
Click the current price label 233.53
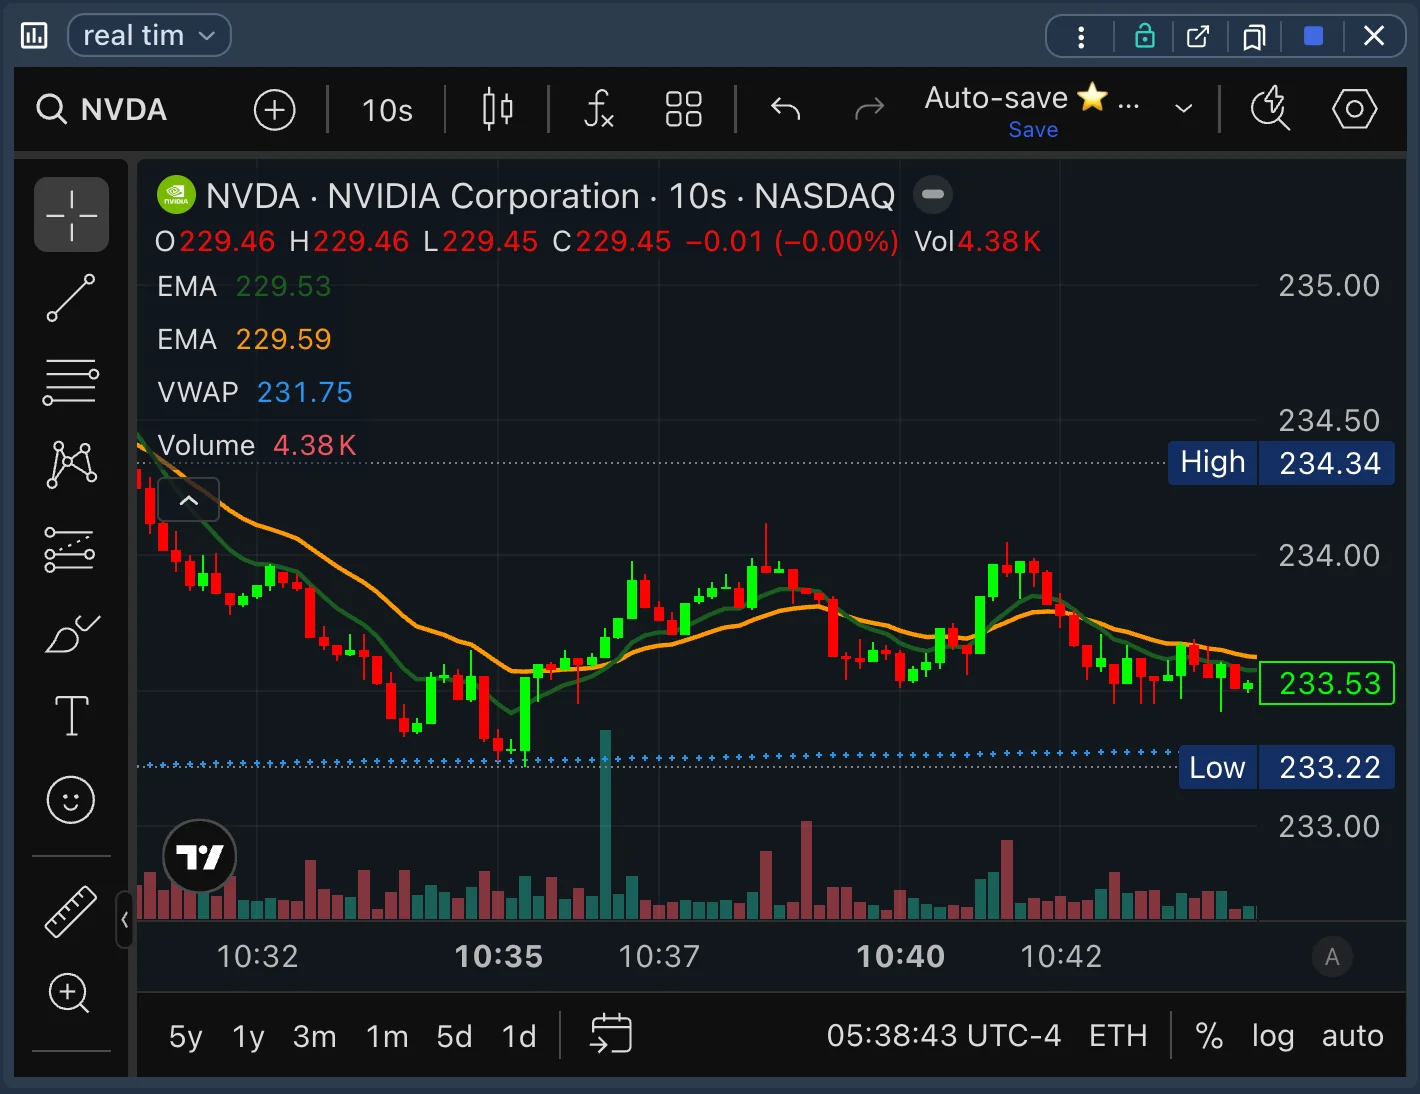tap(1327, 683)
